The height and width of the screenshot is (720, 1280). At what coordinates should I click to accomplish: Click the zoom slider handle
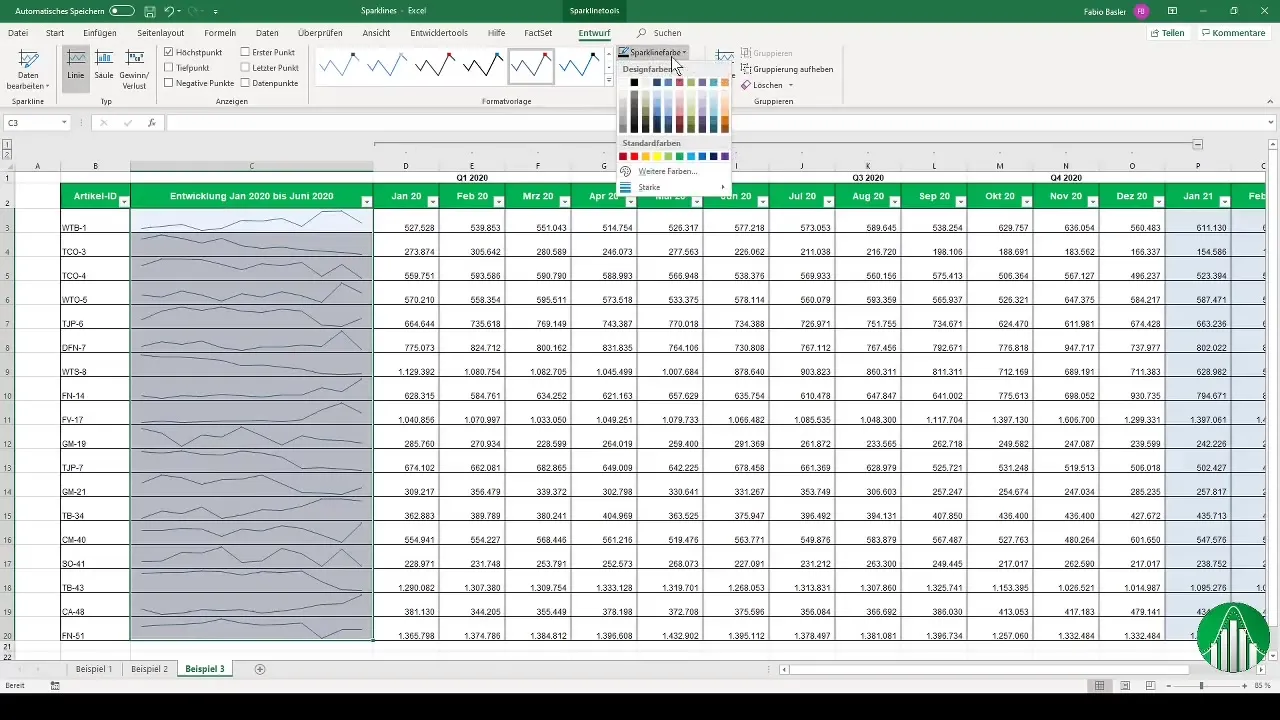(1201, 686)
